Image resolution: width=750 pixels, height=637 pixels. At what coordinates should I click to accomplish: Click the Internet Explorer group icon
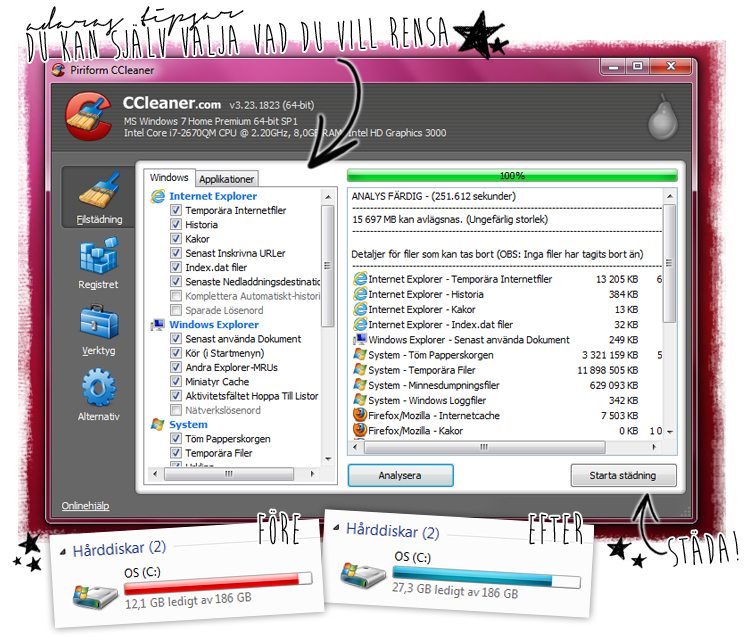tap(157, 196)
